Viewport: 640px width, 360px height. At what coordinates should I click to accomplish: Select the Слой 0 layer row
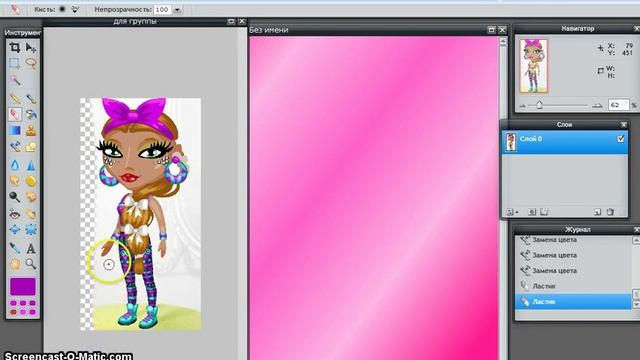click(x=565, y=142)
